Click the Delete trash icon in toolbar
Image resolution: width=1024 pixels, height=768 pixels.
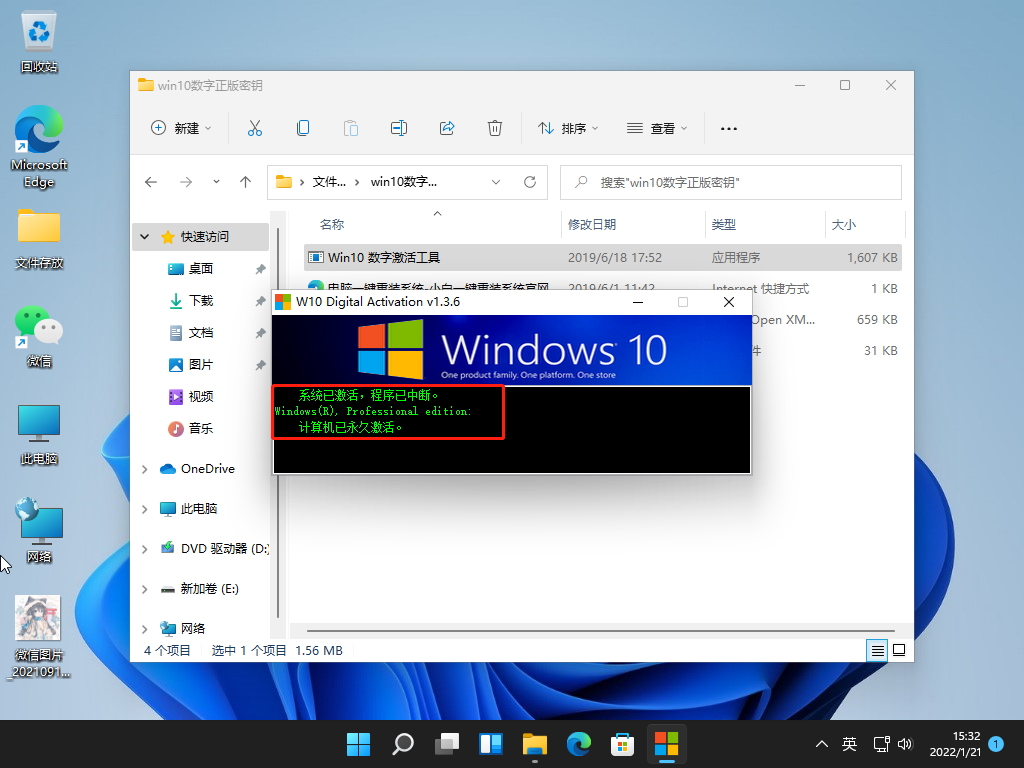tap(494, 128)
